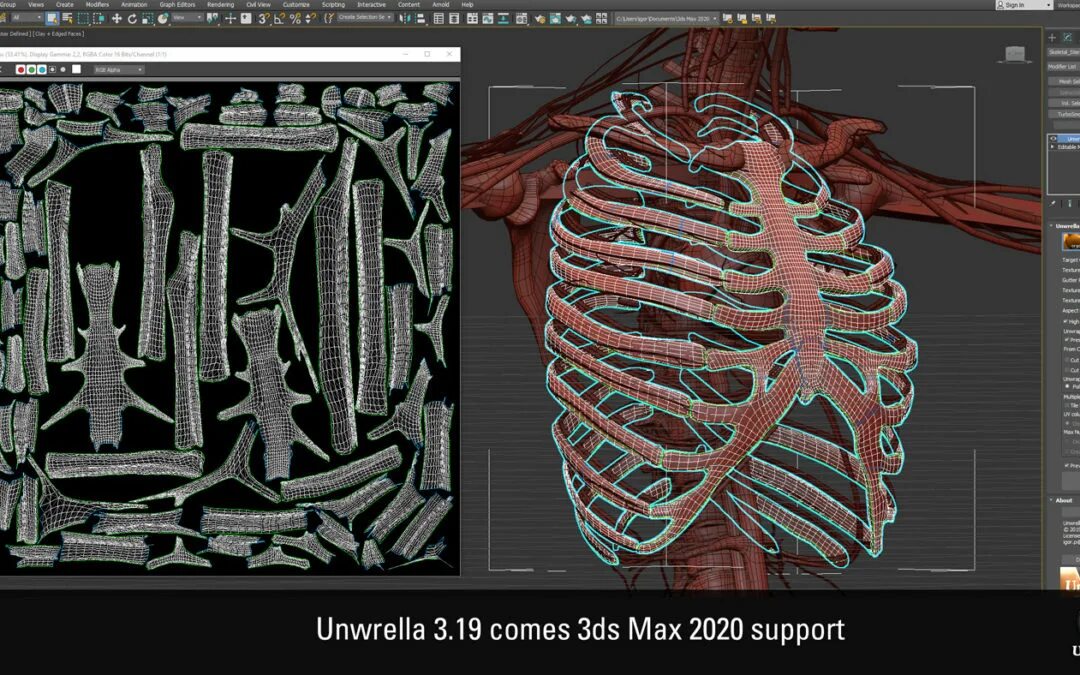Open the Create menu
The height and width of the screenshot is (675, 1080).
click(x=65, y=5)
